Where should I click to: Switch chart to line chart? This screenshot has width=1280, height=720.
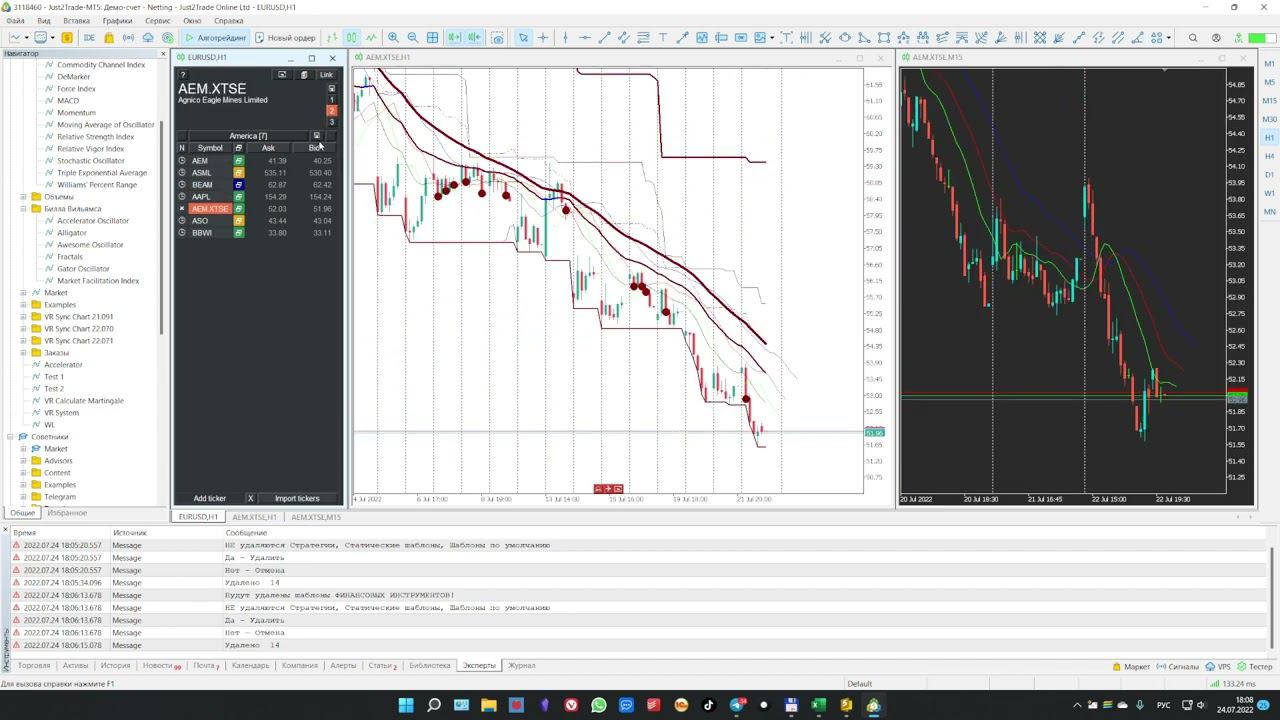click(370, 38)
